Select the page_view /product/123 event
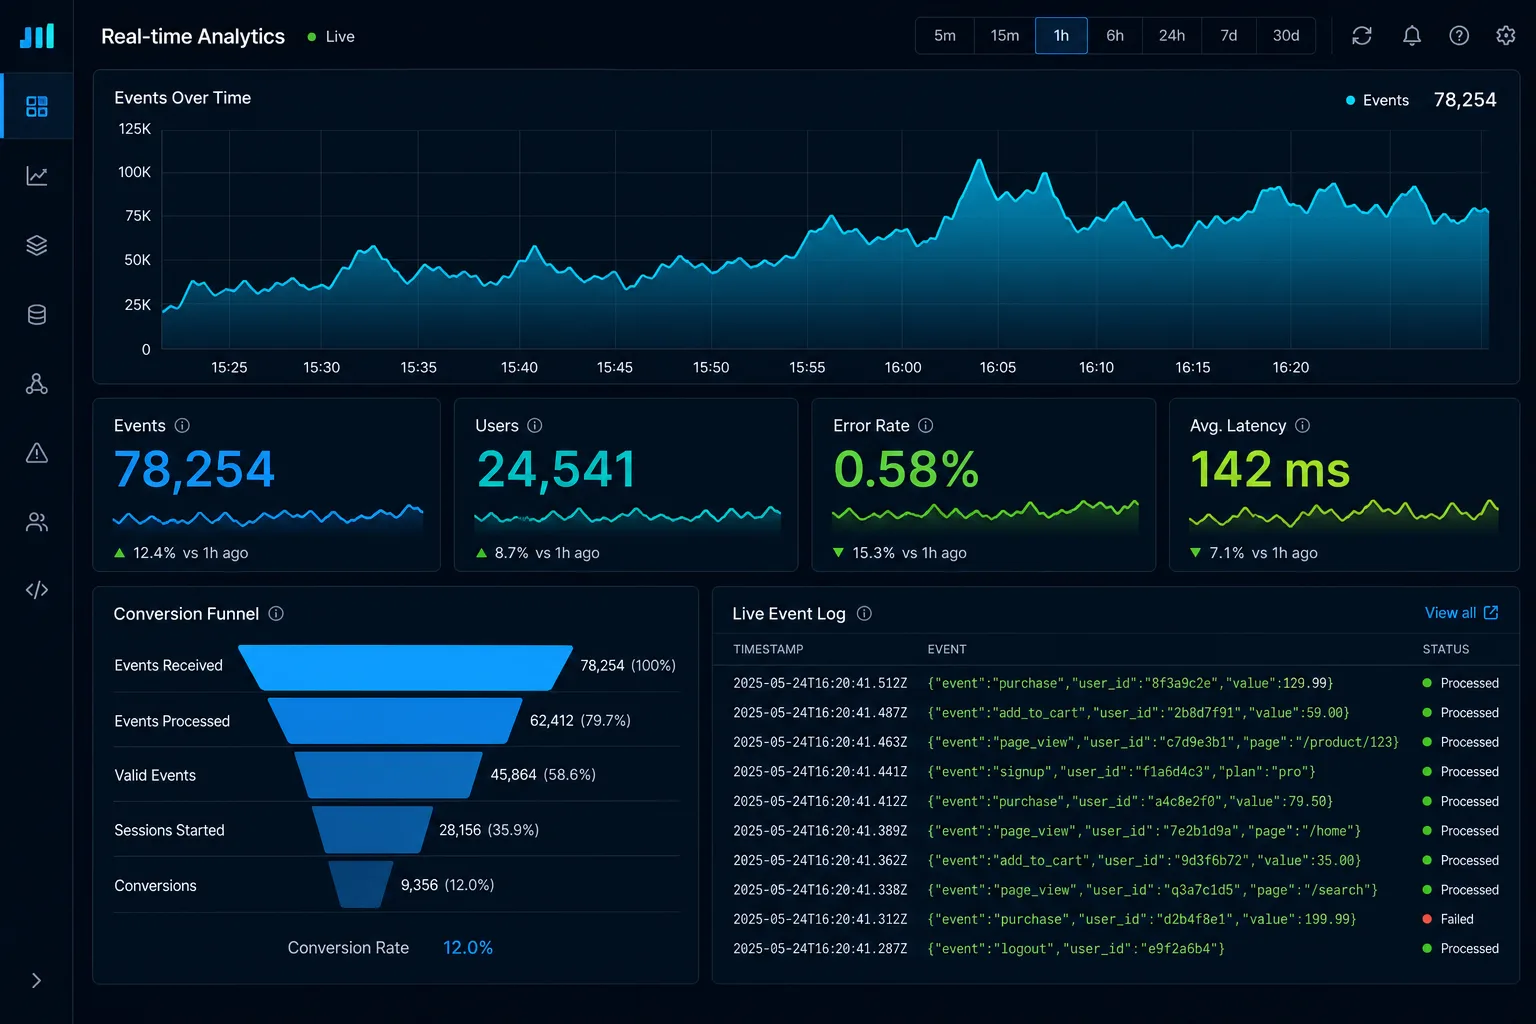 (1116, 742)
